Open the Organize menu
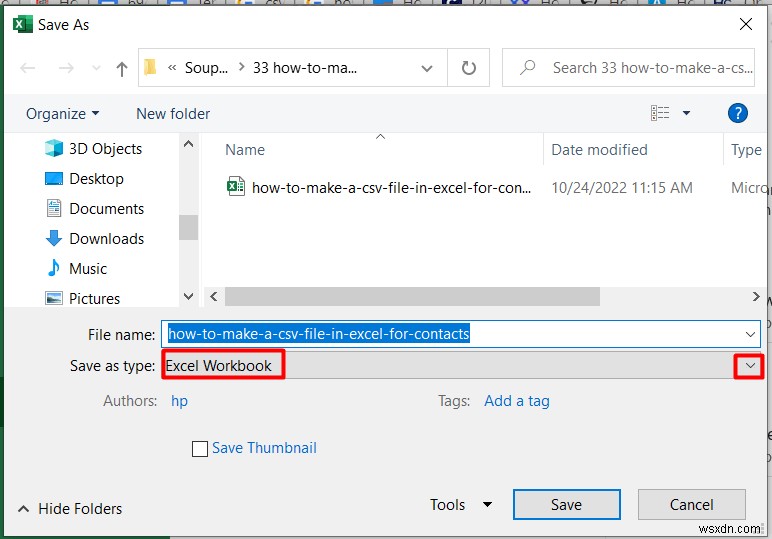This screenshot has height=539, width=772. (63, 114)
